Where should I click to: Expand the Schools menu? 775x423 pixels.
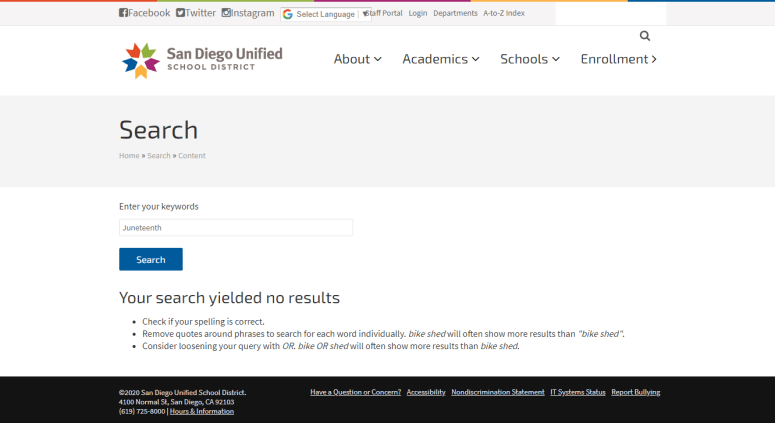coord(529,59)
